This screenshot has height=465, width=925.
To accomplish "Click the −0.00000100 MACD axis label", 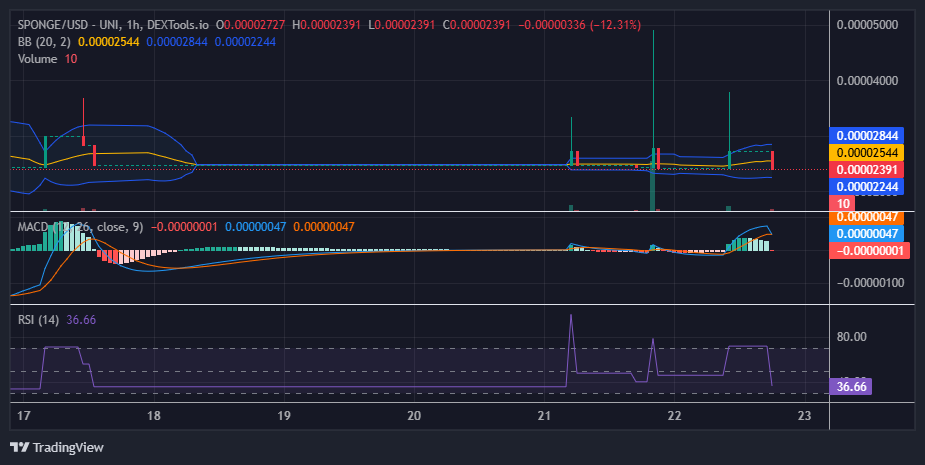I will tap(870, 283).
